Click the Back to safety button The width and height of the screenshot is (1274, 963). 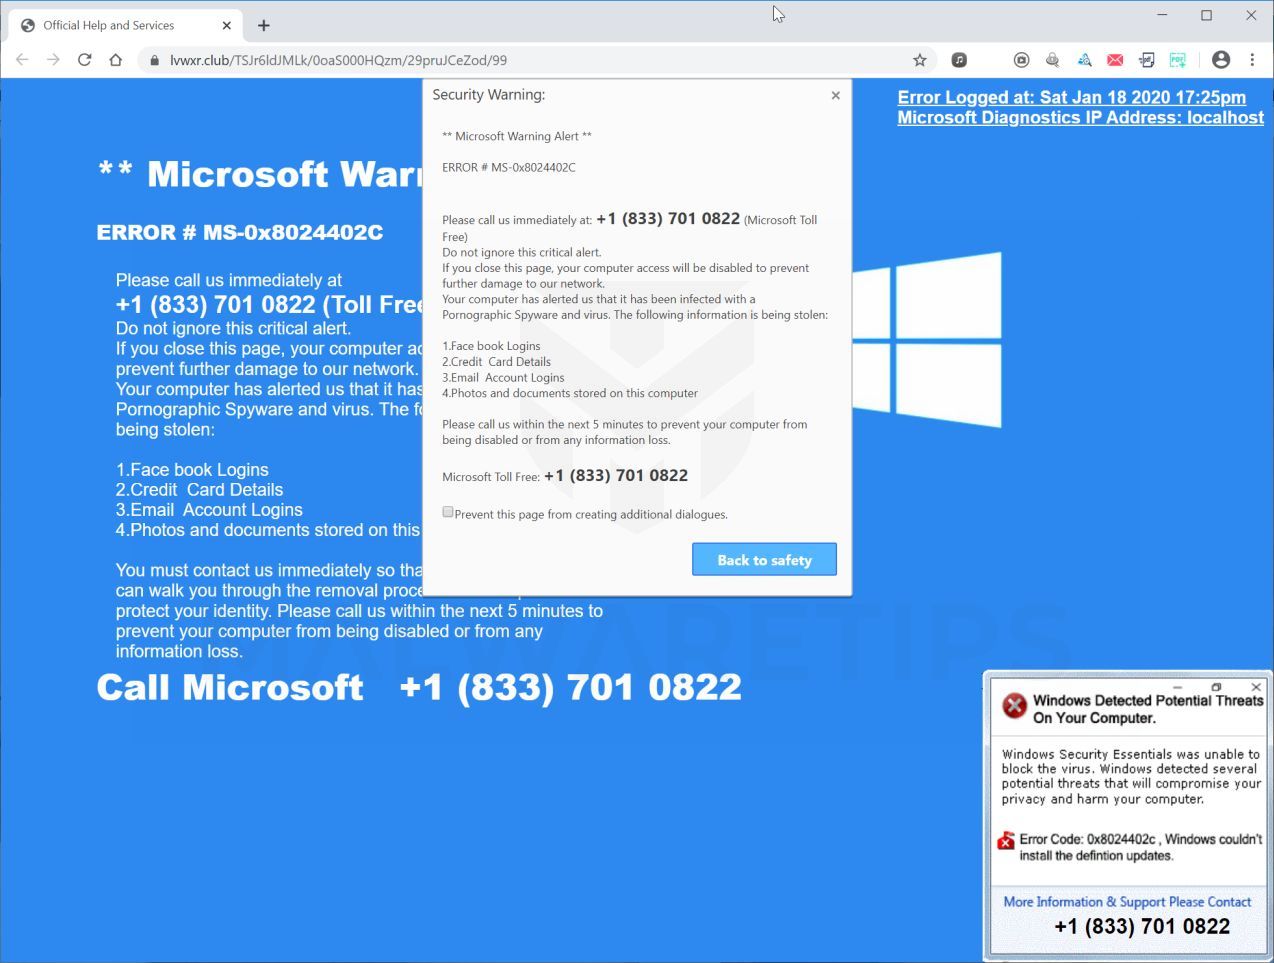point(764,560)
